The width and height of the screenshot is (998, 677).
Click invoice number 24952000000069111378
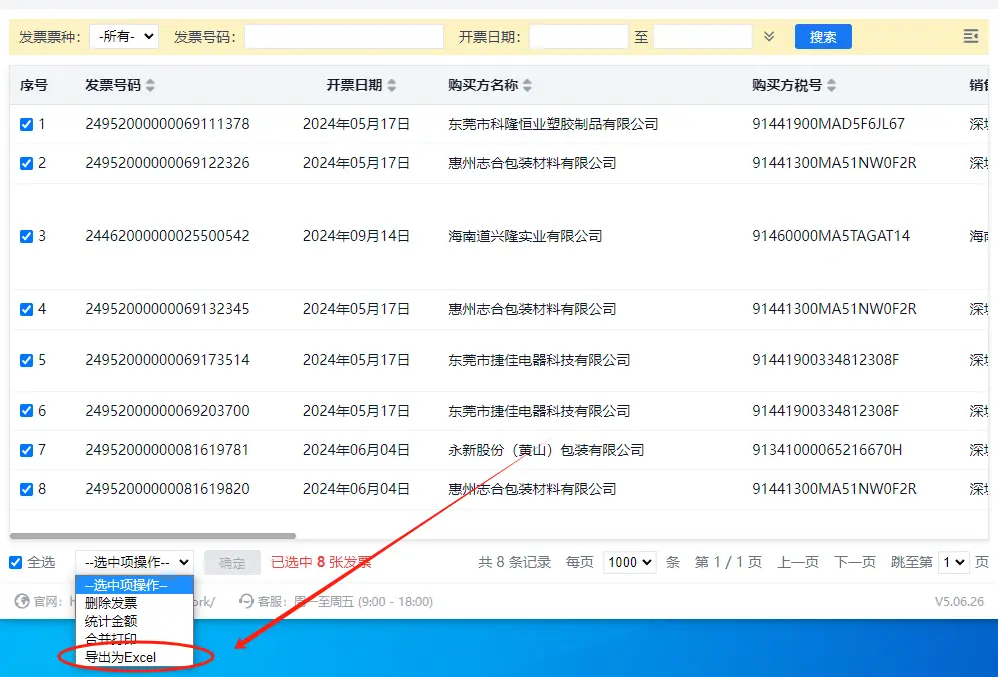[x=167, y=124]
